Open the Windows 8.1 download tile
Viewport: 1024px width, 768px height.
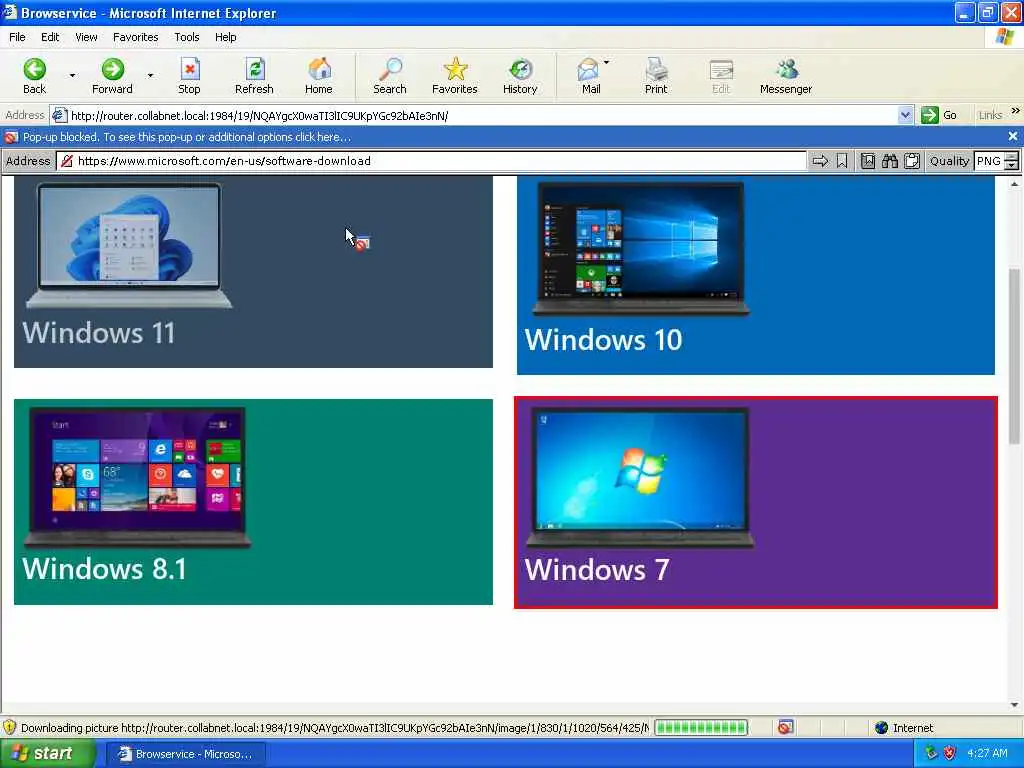coord(253,502)
